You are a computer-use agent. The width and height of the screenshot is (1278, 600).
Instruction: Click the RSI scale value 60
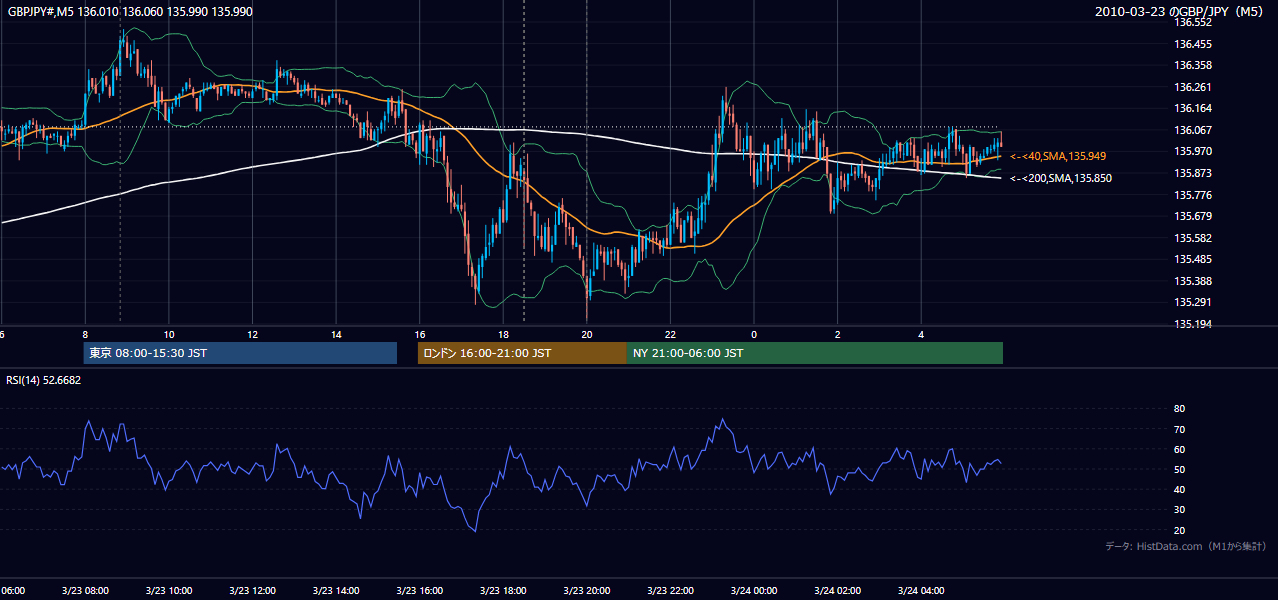tap(1179, 449)
